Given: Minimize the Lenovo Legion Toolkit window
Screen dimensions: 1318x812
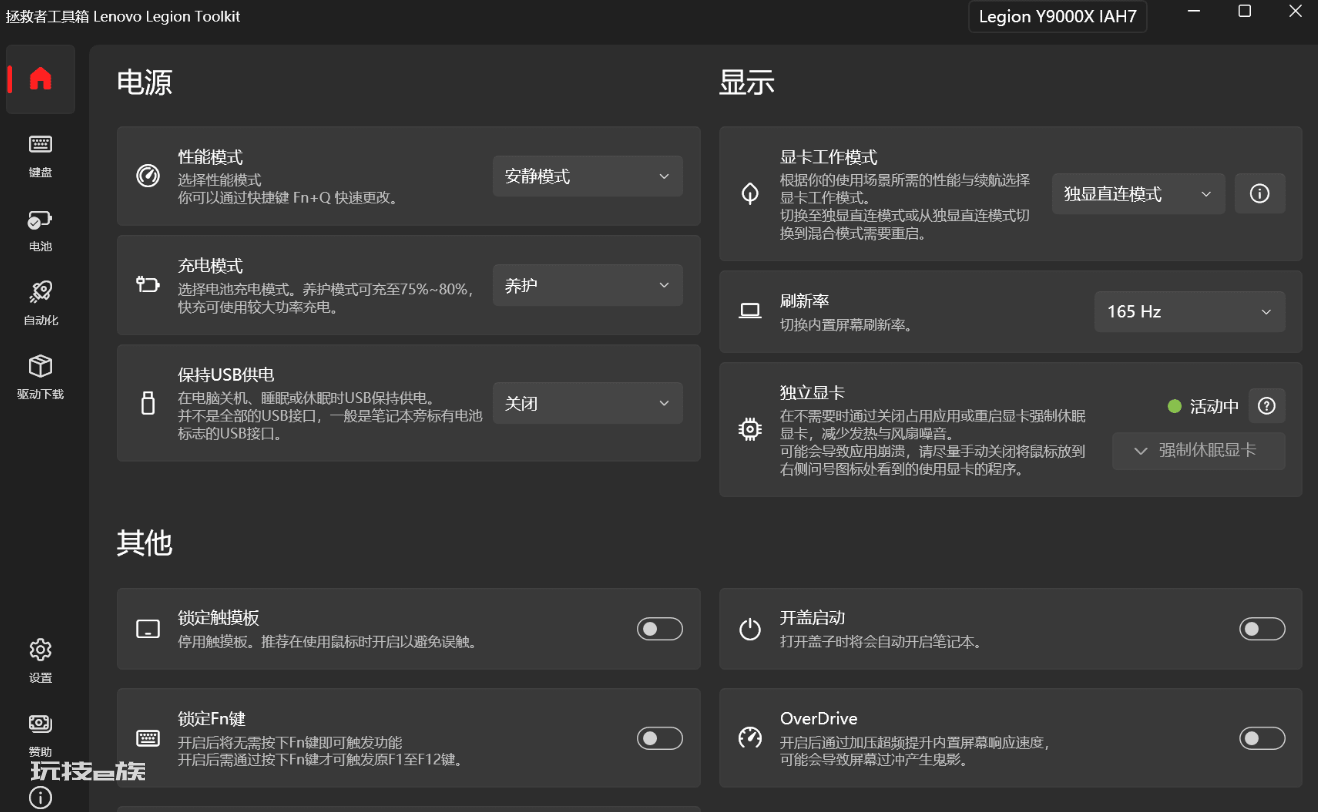Looking at the screenshot, I should [1195, 11].
